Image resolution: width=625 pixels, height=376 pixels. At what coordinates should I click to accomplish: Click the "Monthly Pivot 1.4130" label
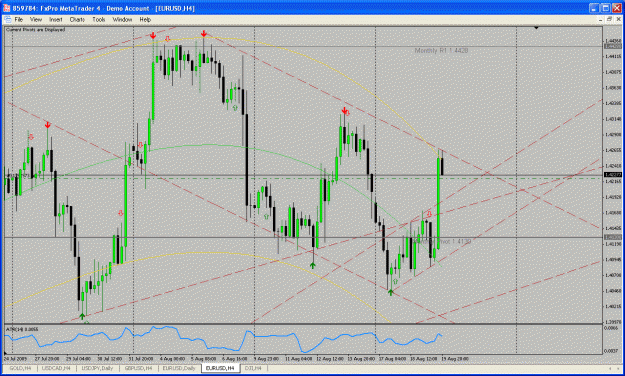tap(442, 242)
